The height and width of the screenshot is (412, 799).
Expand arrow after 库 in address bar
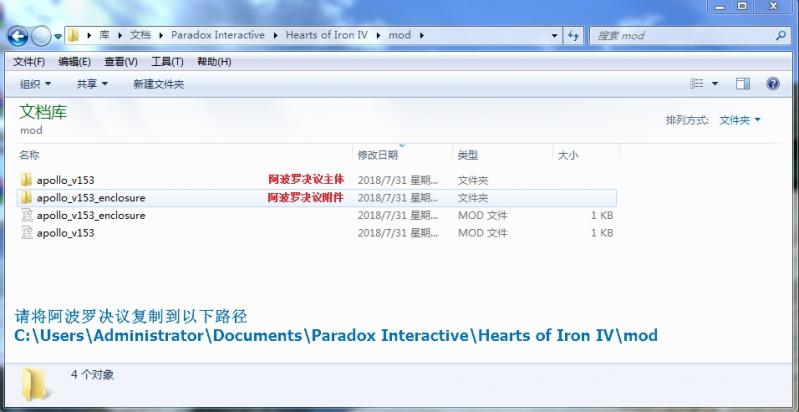120,36
